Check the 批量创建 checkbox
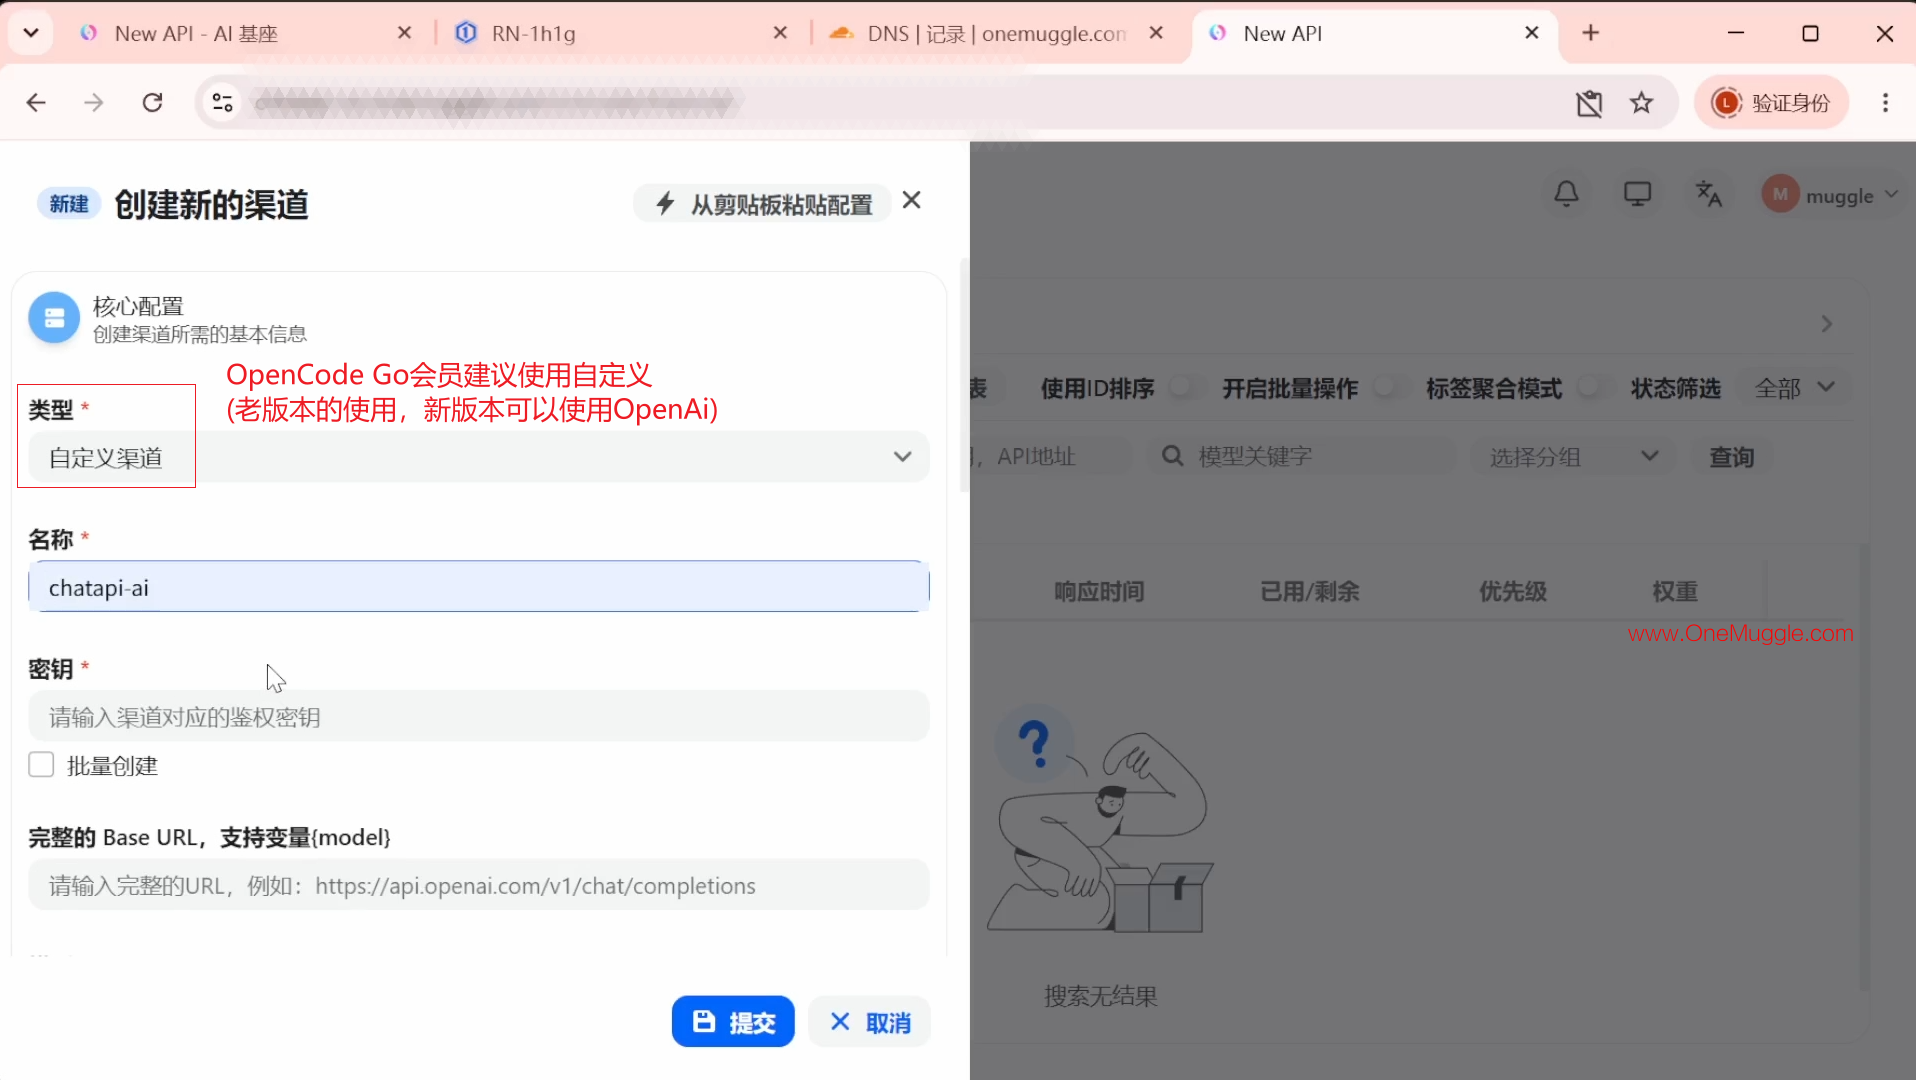1916x1080 pixels. (x=41, y=765)
